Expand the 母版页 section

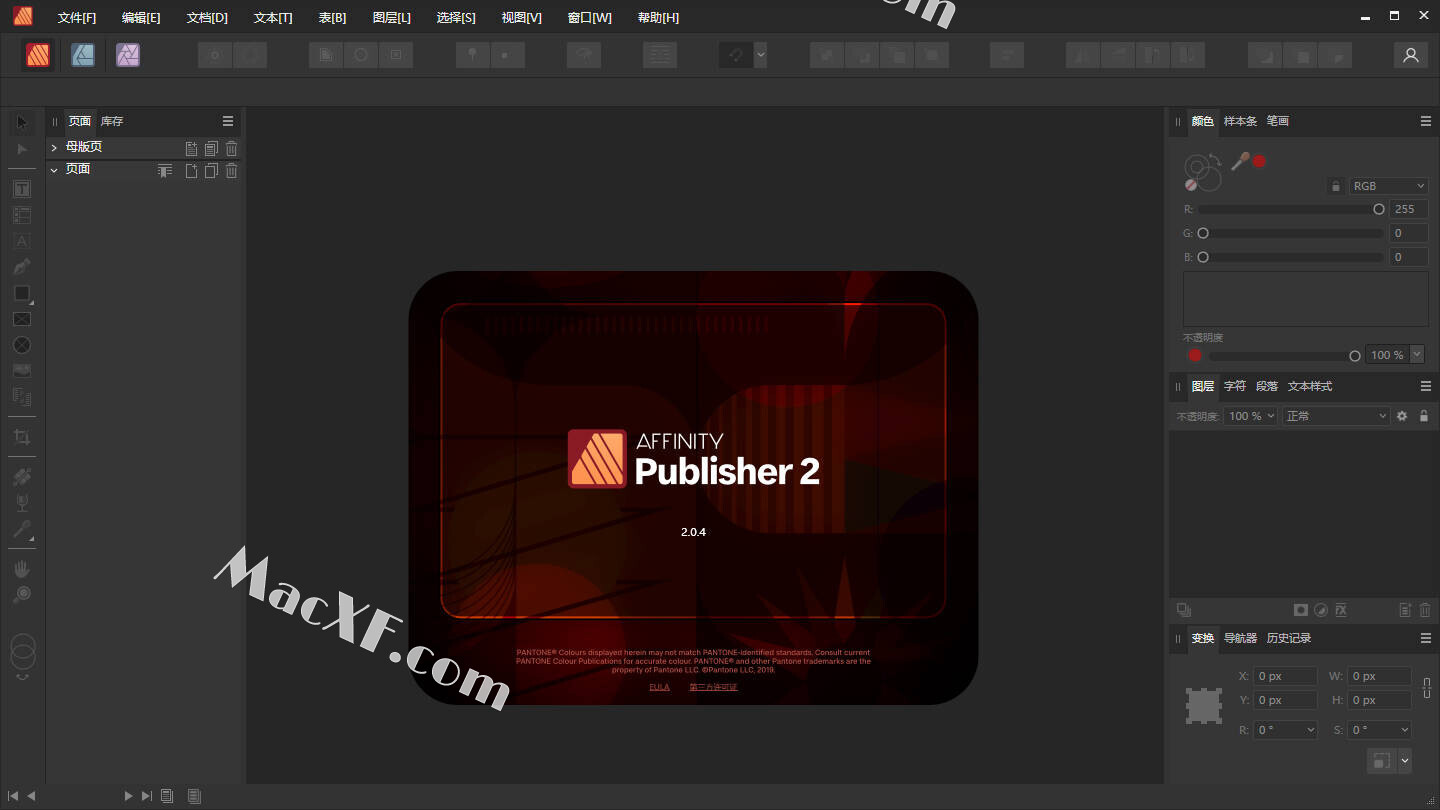click(54, 148)
